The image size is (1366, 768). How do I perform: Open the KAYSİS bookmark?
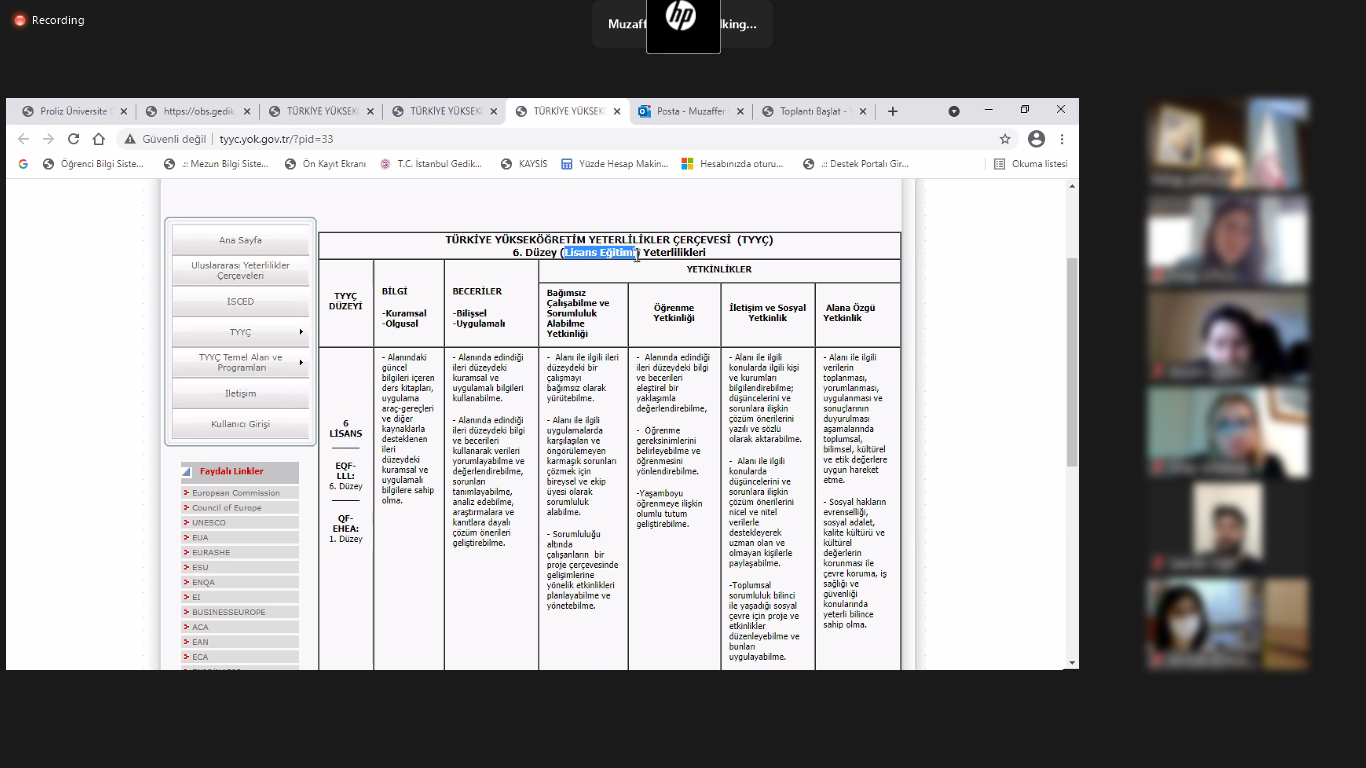click(x=524, y=164)
